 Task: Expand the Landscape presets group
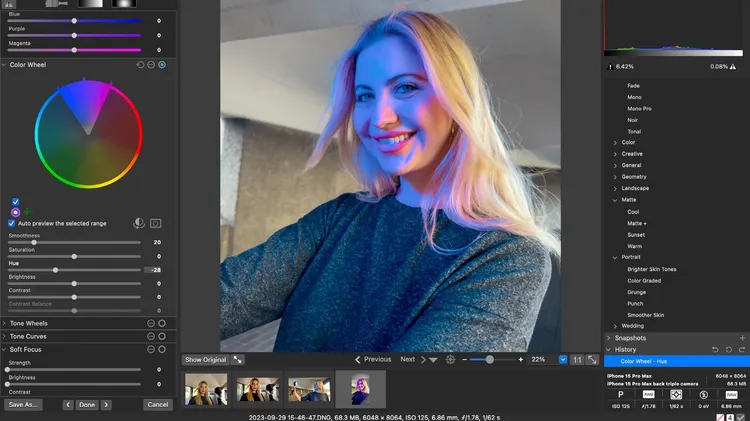615,188
